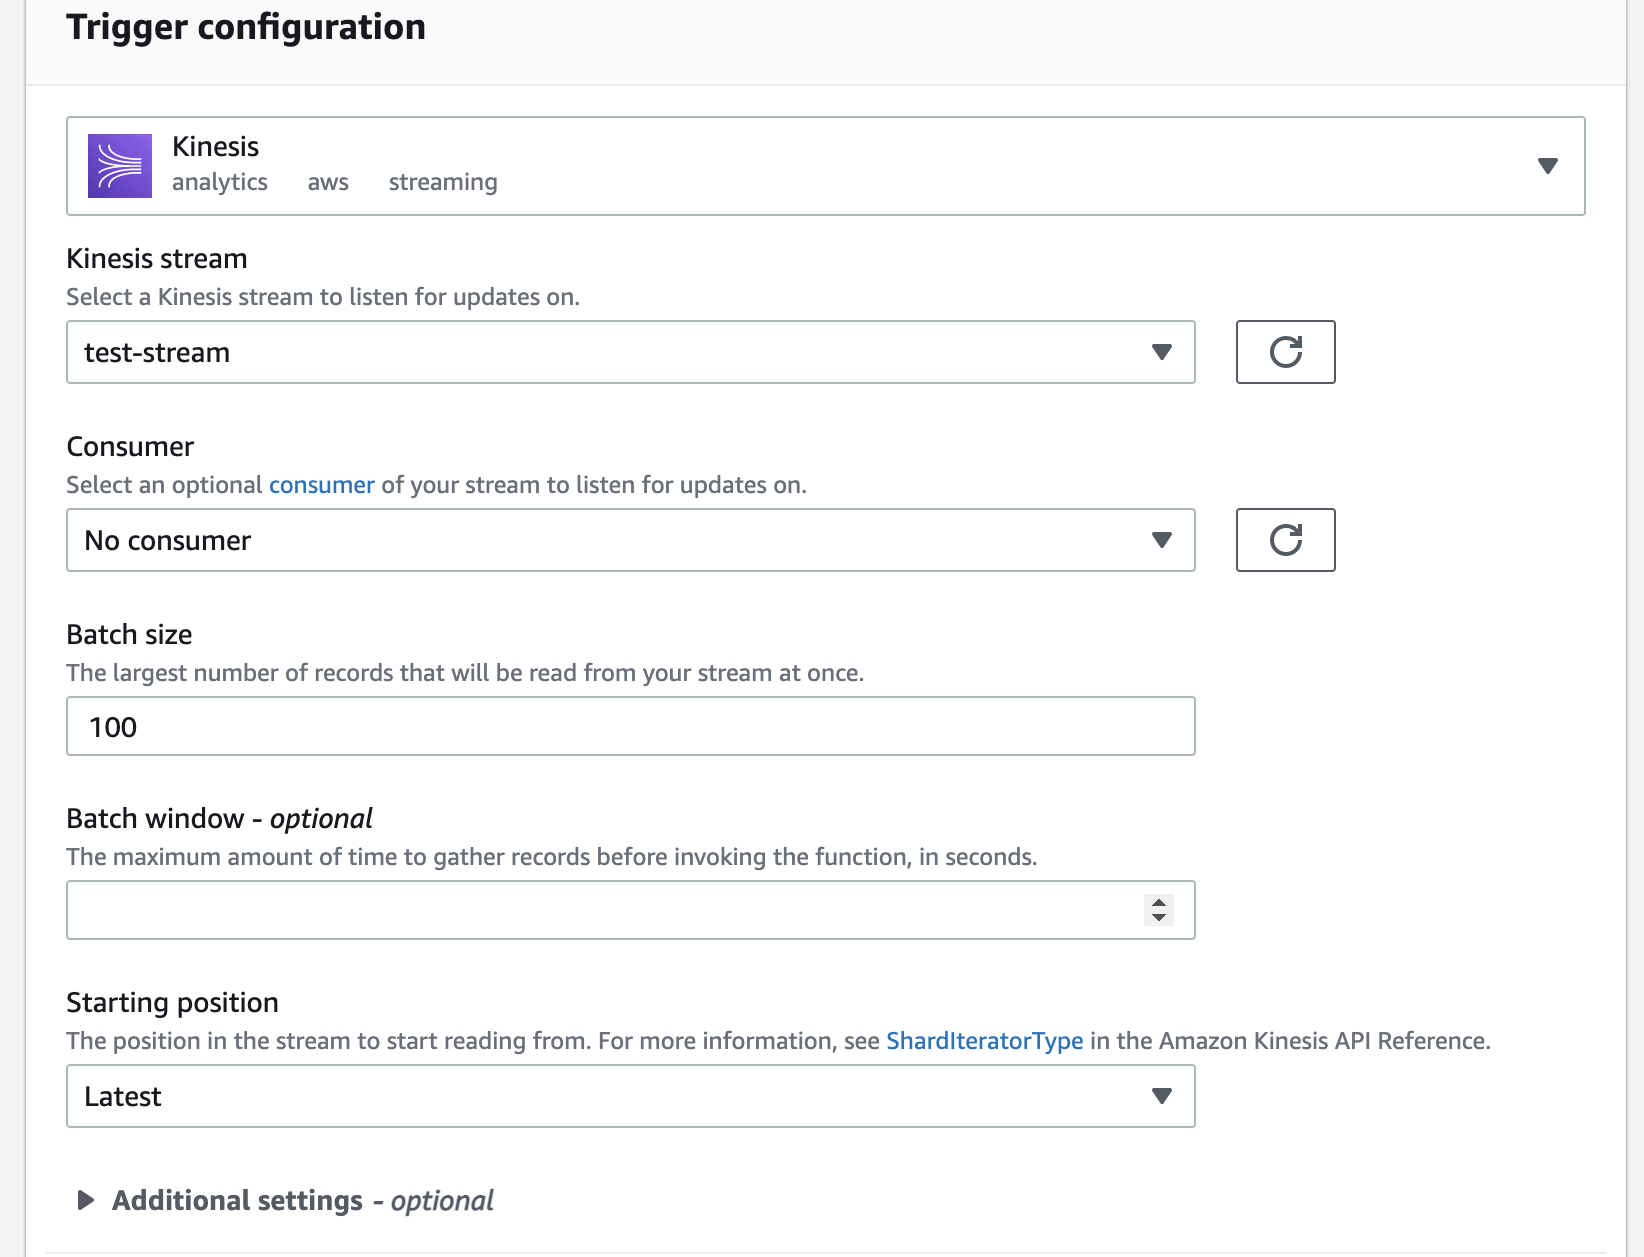The height and width of the screenshot is (1257, 1644).
Task: Open the consumer documentation link
Action: [321, 485]
